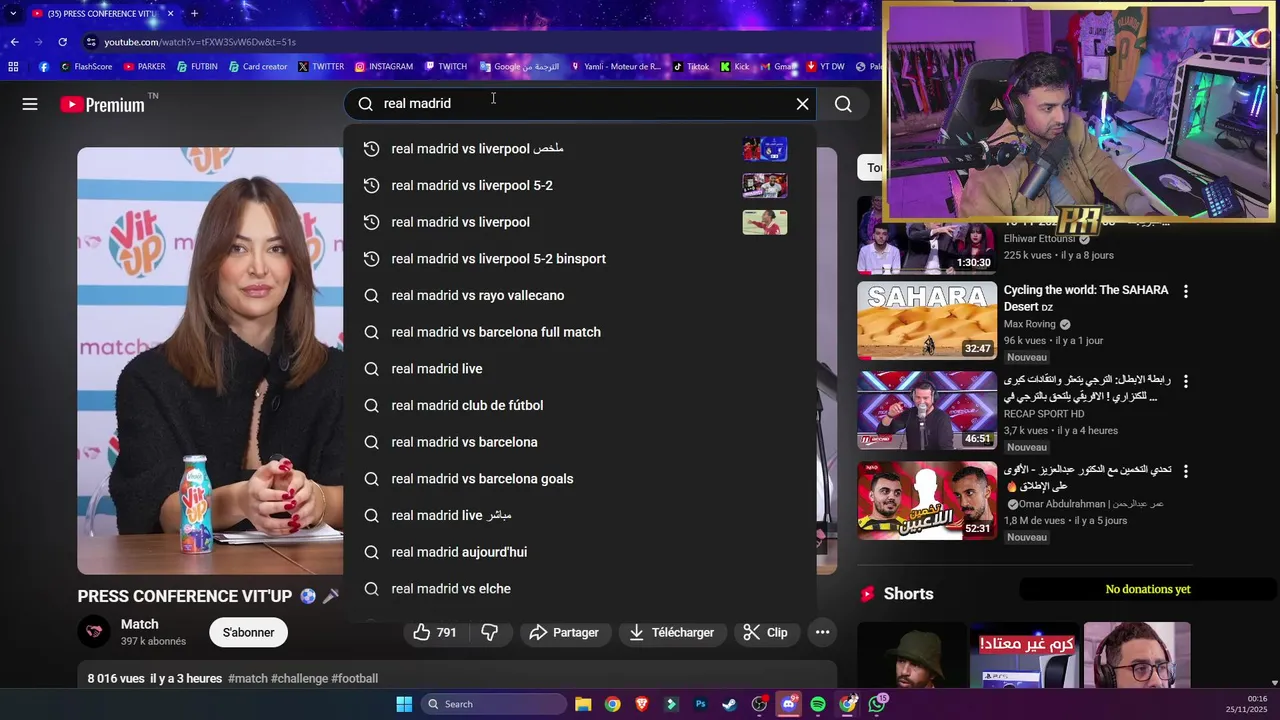Open the Yamli - Moteur de R... bookmark
This screenshot has height=720, width=1280.
(x=616, y=67)
